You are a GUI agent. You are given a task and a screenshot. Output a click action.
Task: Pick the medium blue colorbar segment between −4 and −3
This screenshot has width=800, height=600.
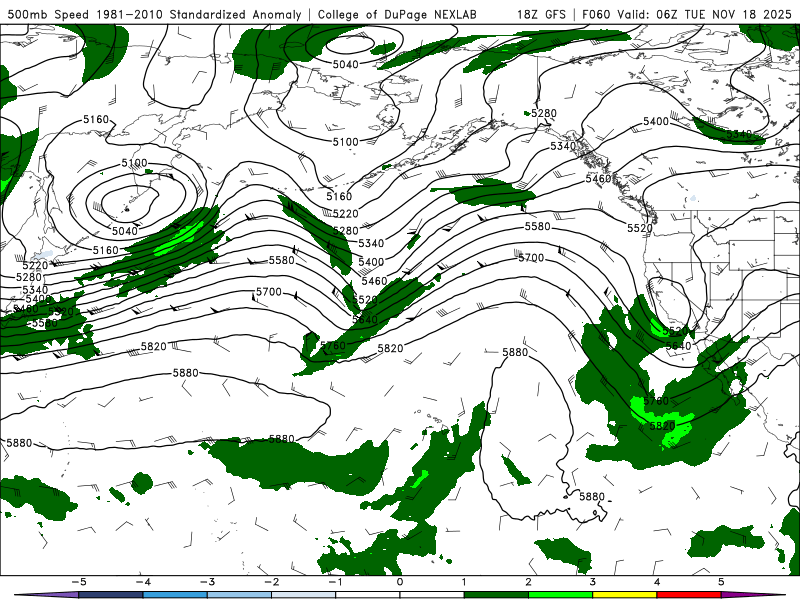click(175, 595)
